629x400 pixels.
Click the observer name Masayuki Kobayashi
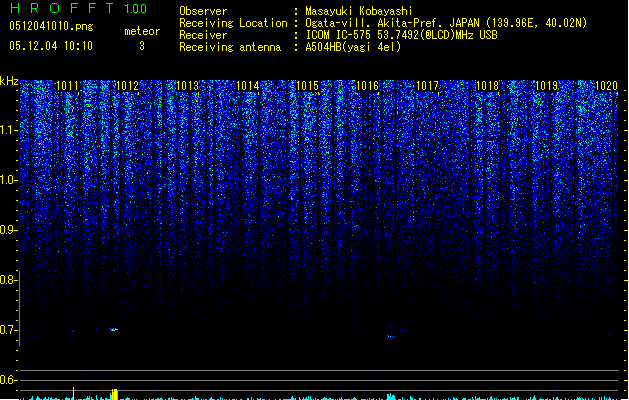click(359, 11)
